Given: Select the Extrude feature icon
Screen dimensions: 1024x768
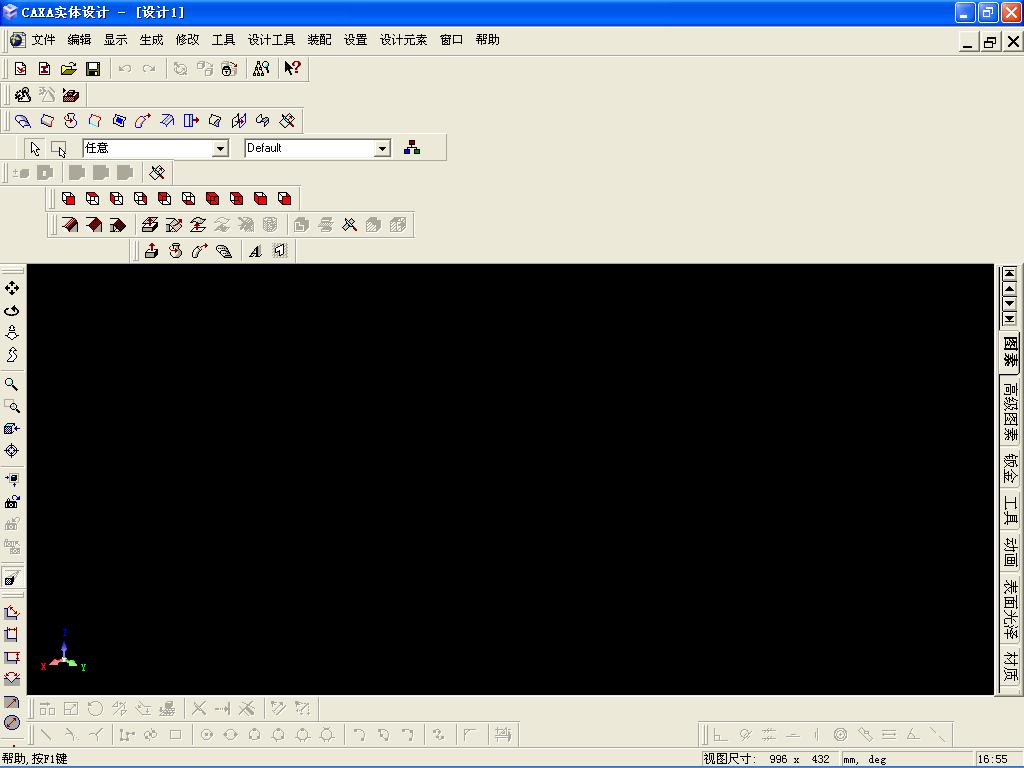Looking at the screenshot, I should pos(152,251).
